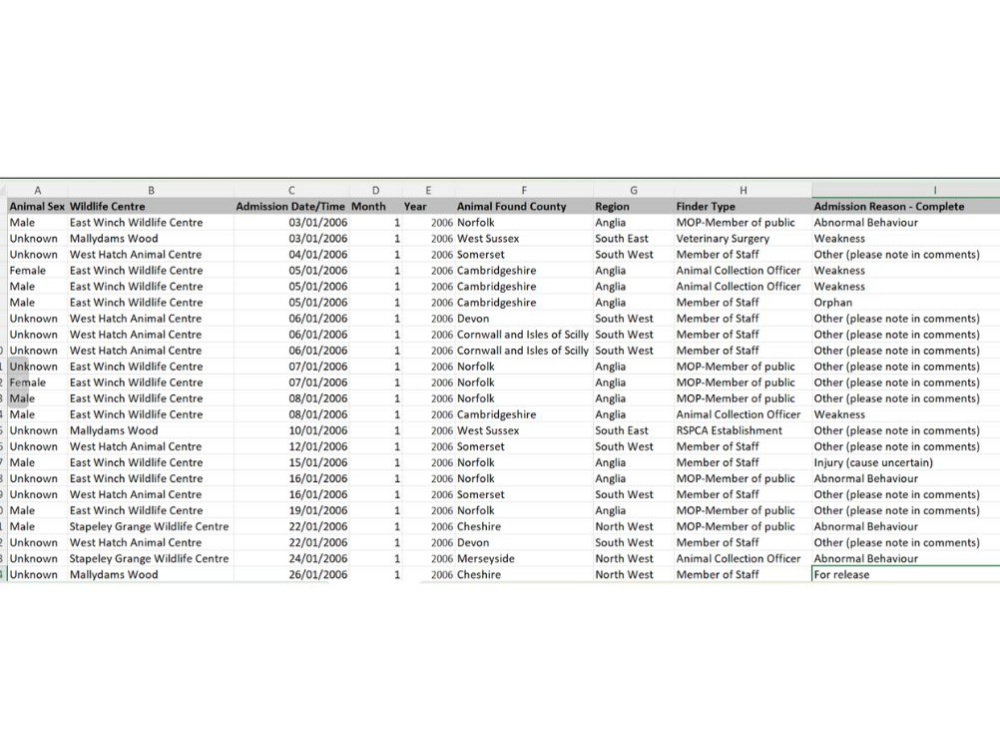Screen dimensions: 1000x750
Task: Select column I header letter
Action: pos(935,190)
